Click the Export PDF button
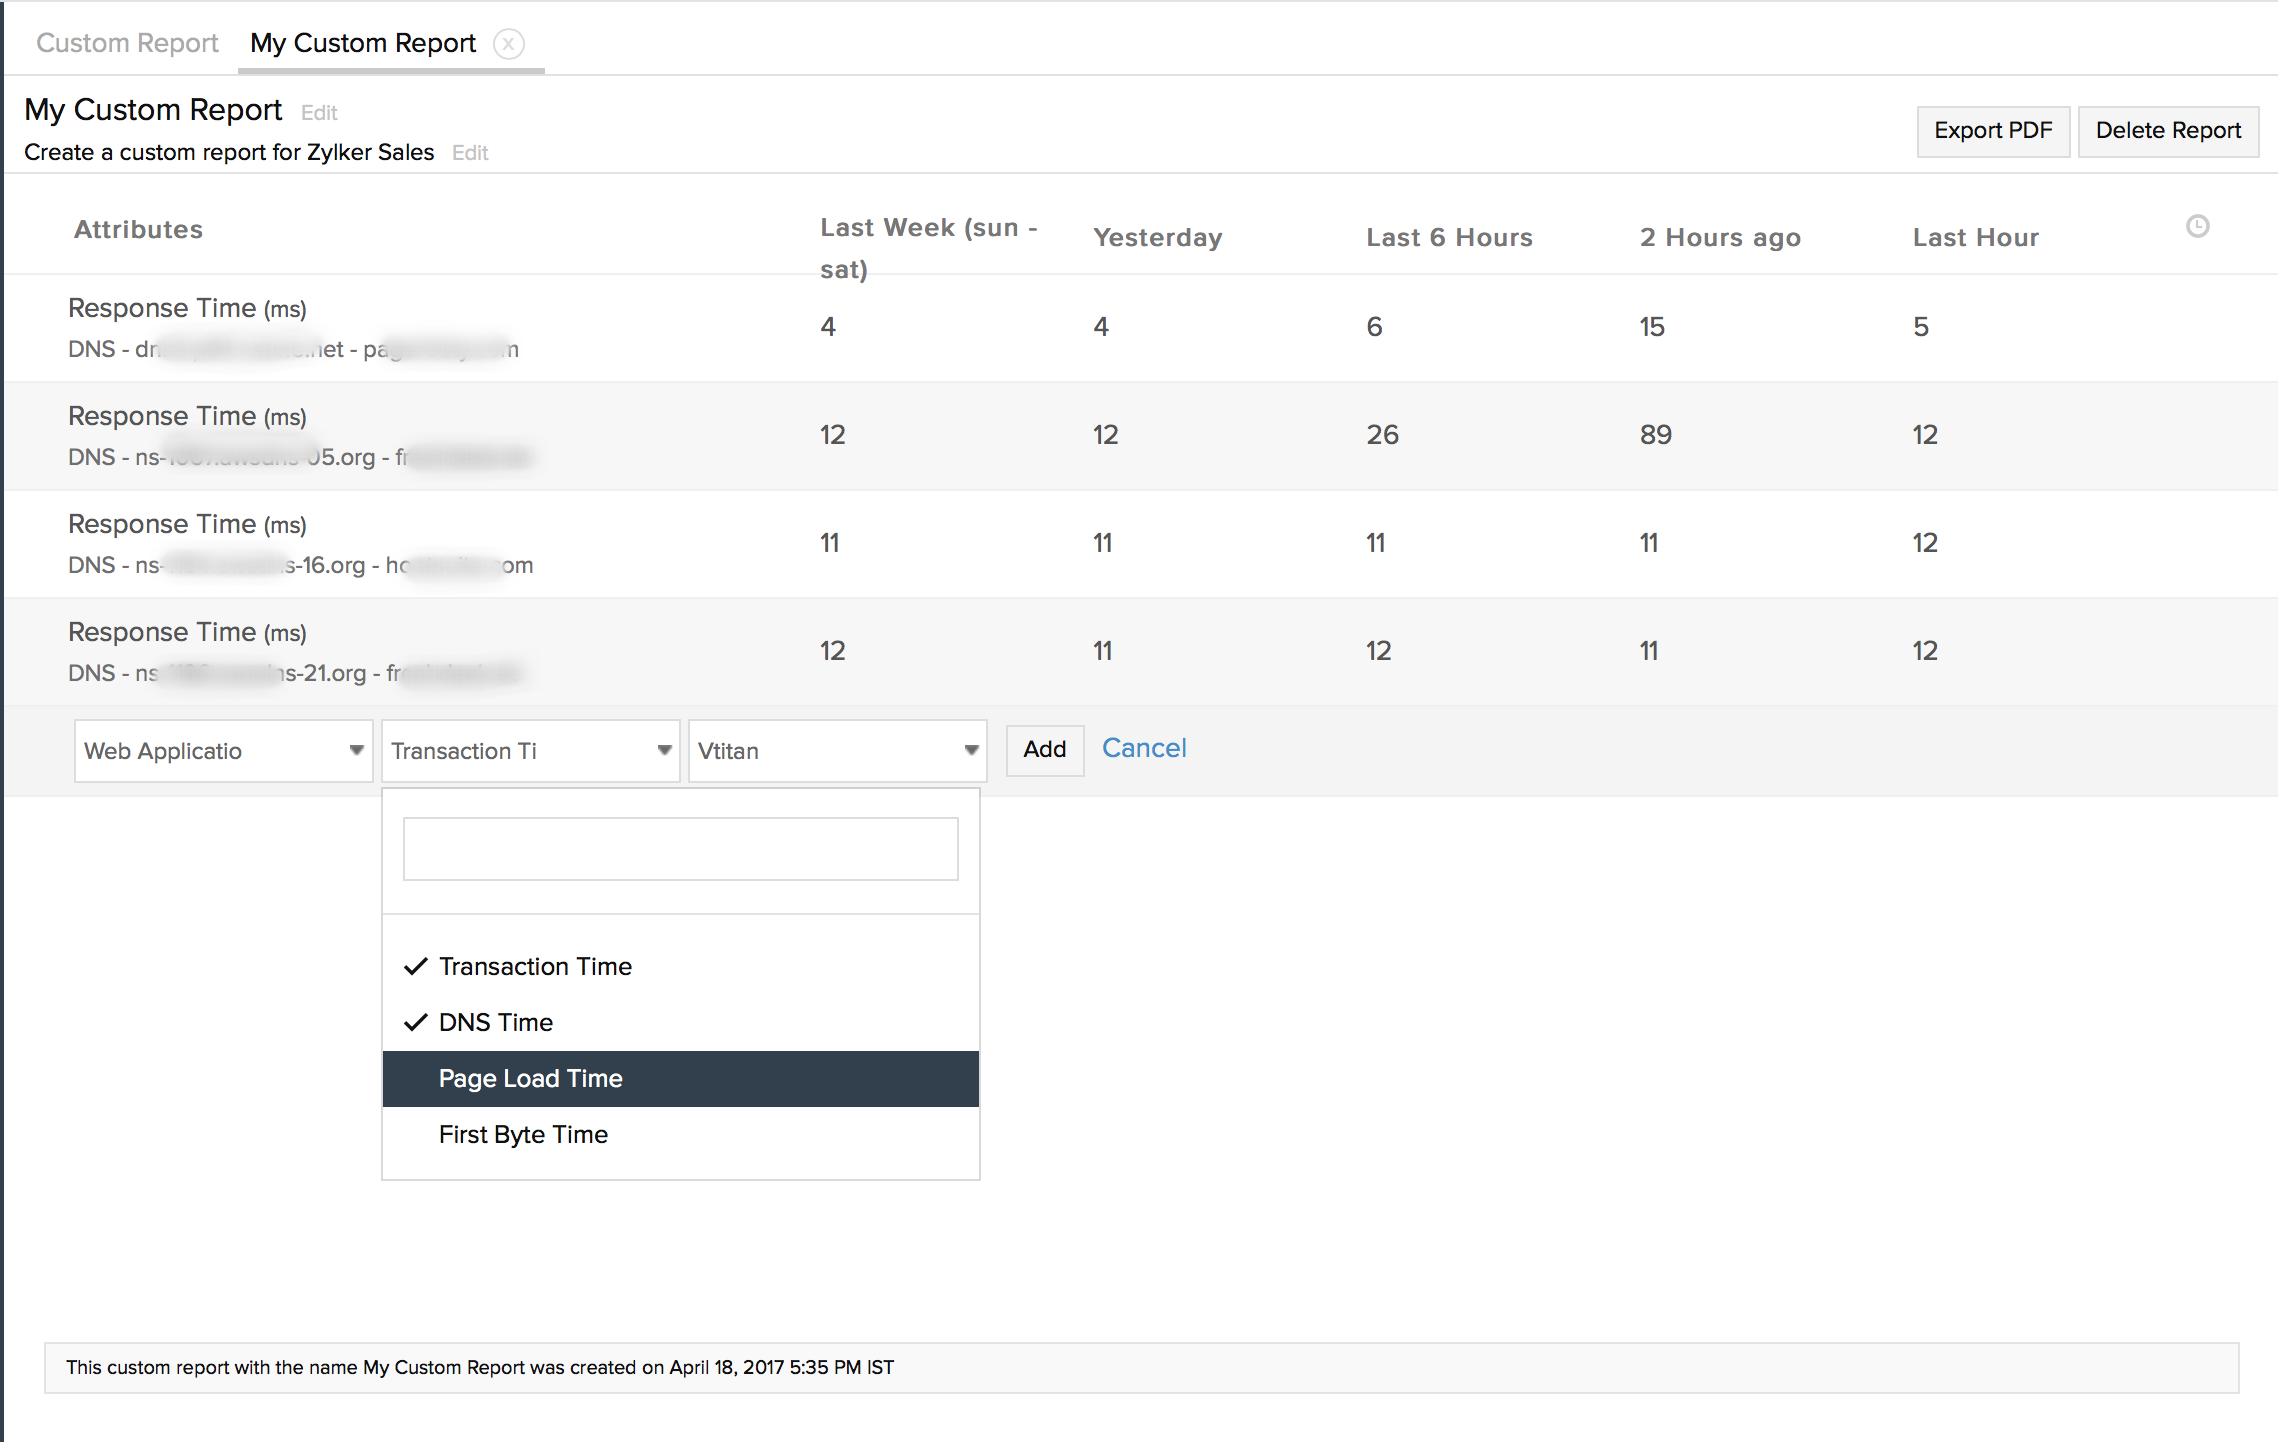 (x=1992, y=131)
